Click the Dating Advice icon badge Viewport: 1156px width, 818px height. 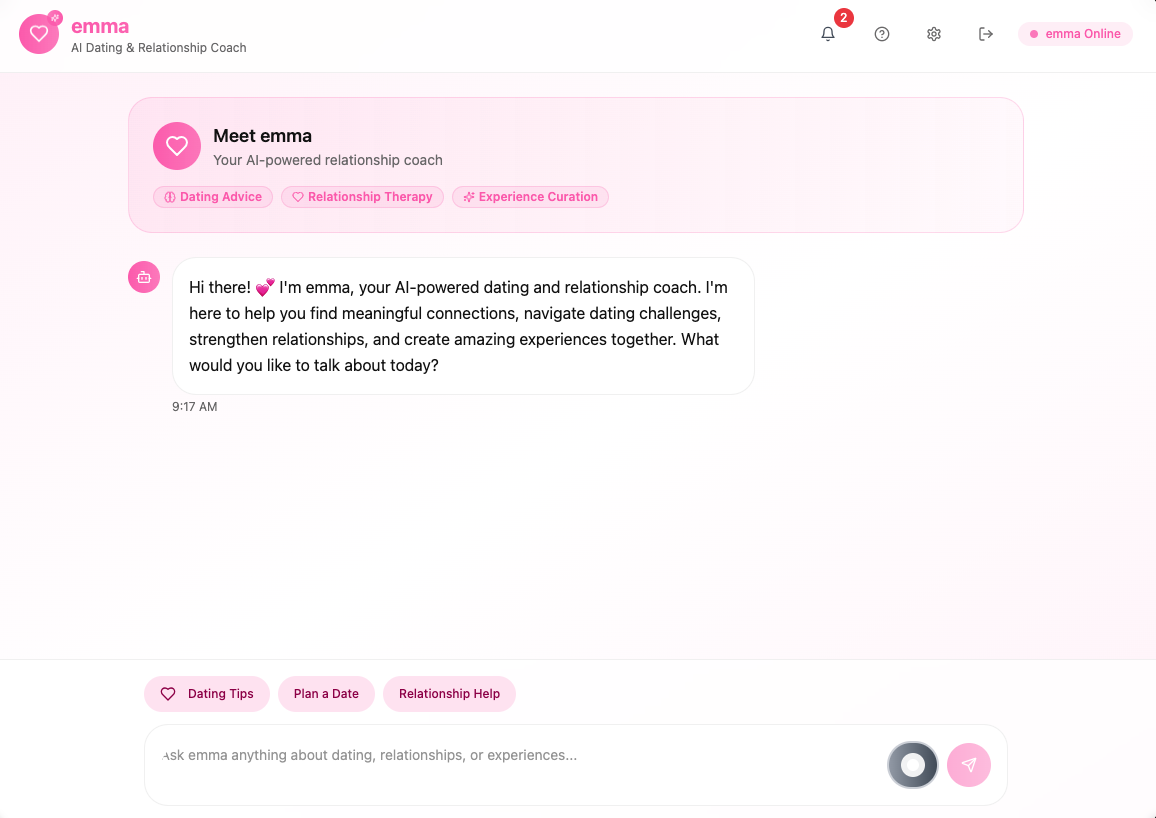169,197
